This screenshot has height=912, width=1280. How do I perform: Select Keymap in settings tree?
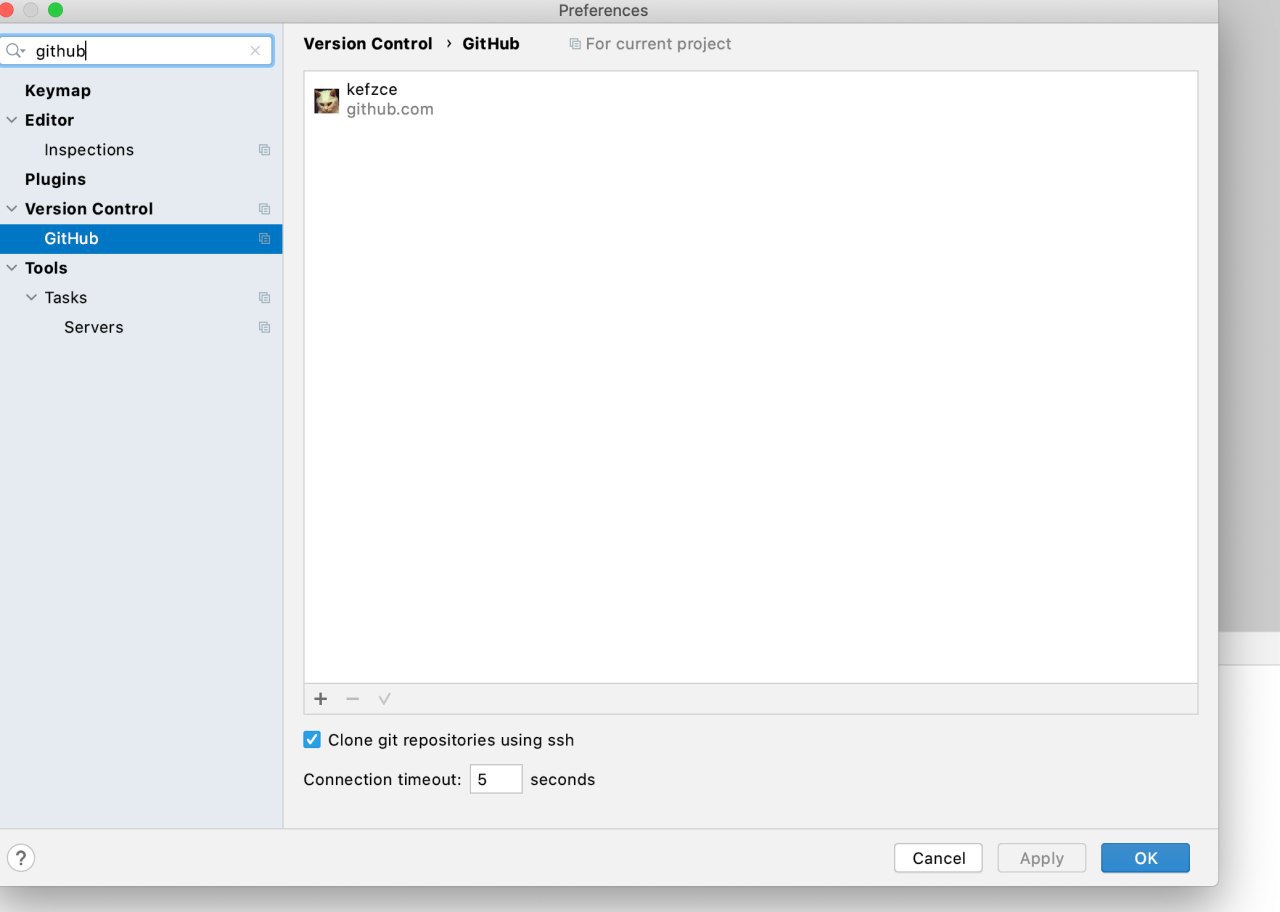click(58, 91)
